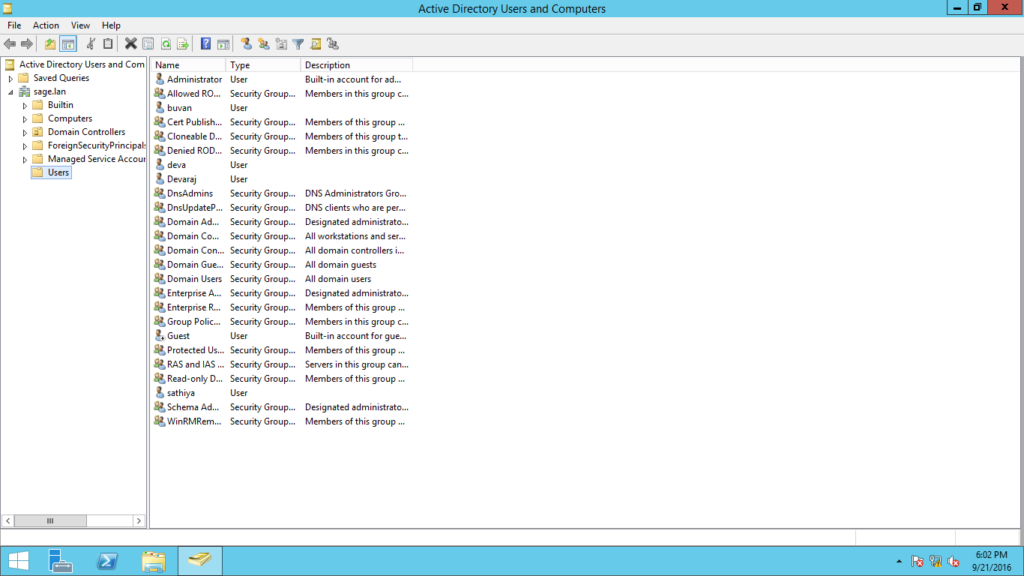Select the Computers container in the tree
Screen dimensions: 1024x576
(x=69, y=118)
